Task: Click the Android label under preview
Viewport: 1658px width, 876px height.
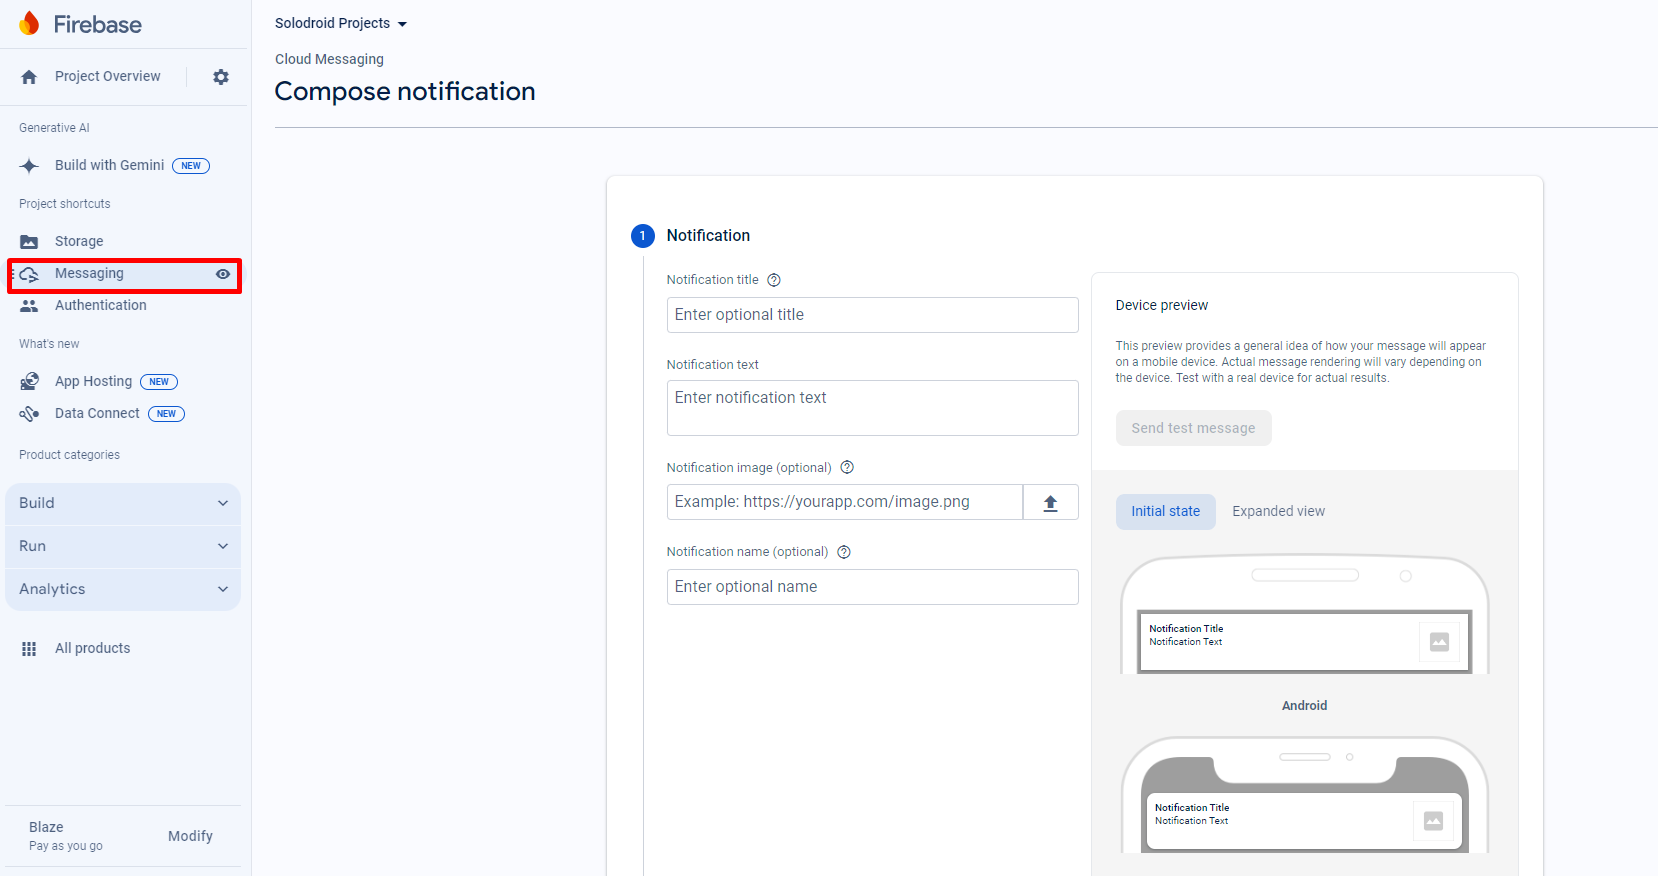Action: [1305, 706]
